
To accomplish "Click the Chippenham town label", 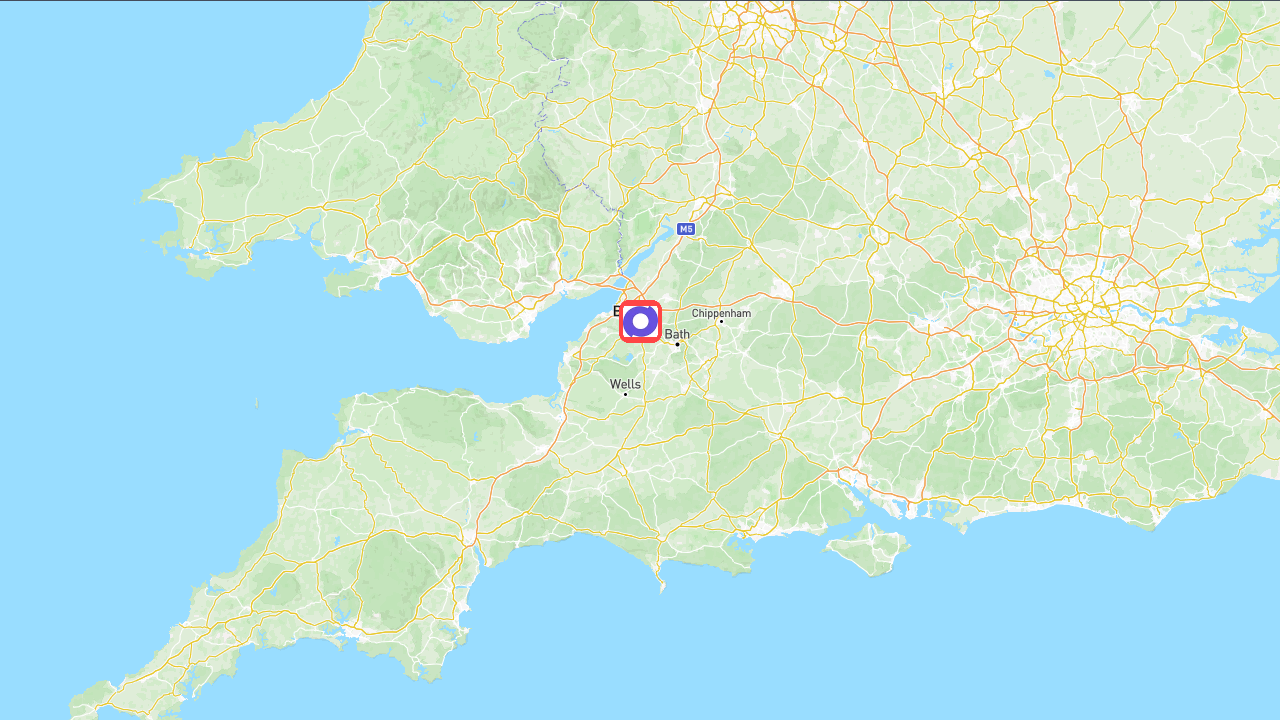I will 721,313.
